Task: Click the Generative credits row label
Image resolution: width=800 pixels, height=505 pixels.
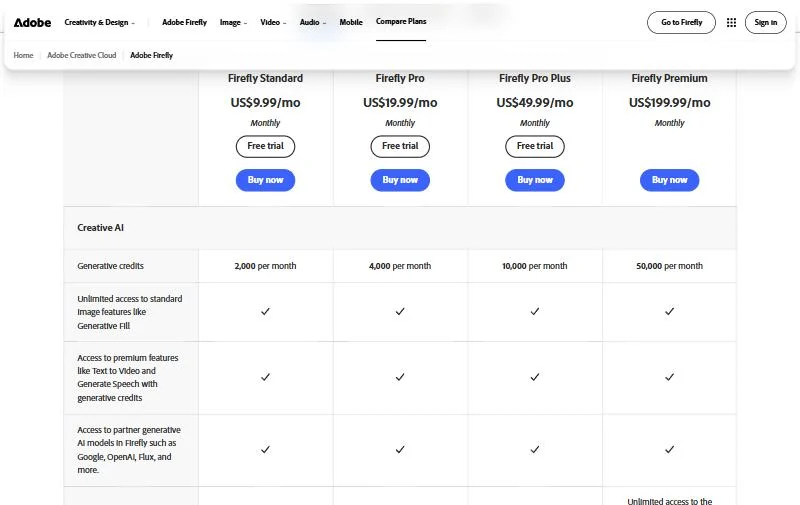Action: pyautogui.click(x=111, y=266)
